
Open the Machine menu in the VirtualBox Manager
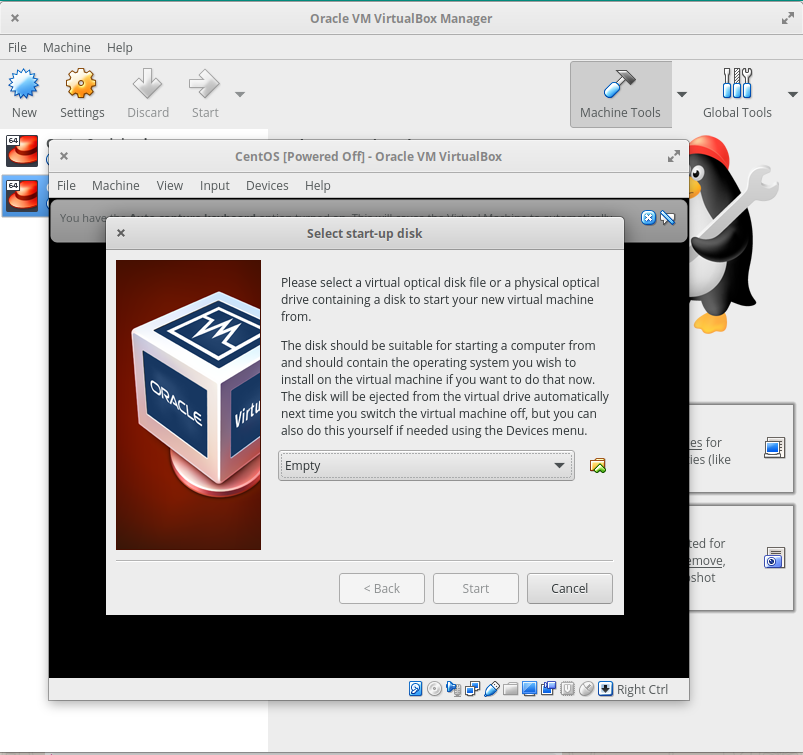pyautogui.click(x=67, y=48)
